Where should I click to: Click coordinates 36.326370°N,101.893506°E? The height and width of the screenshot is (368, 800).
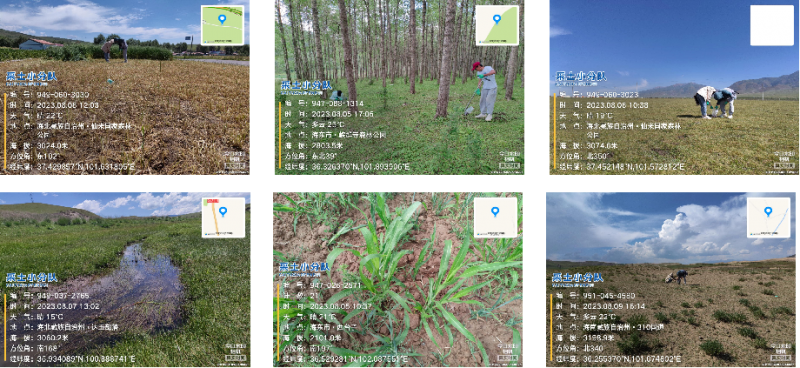point(360,166)
